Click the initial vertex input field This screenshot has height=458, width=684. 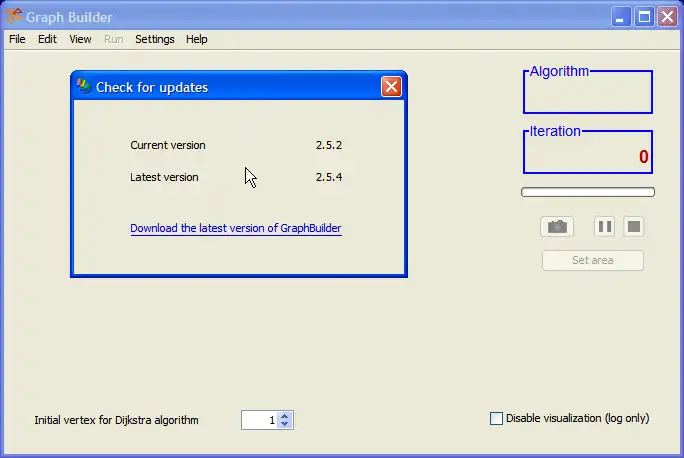260,420
